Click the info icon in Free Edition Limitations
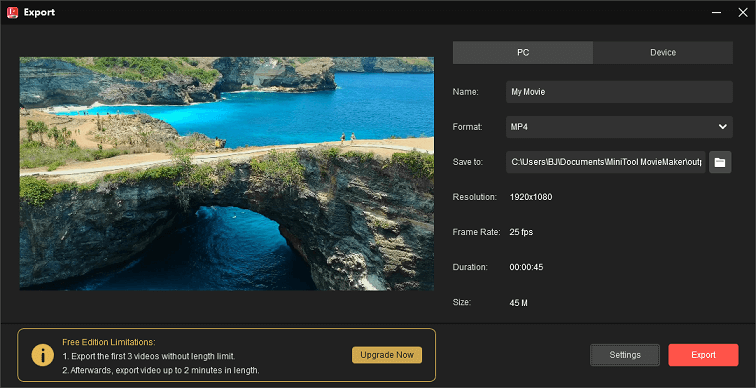Screen dimensions: 756x388 coord(42,355)
